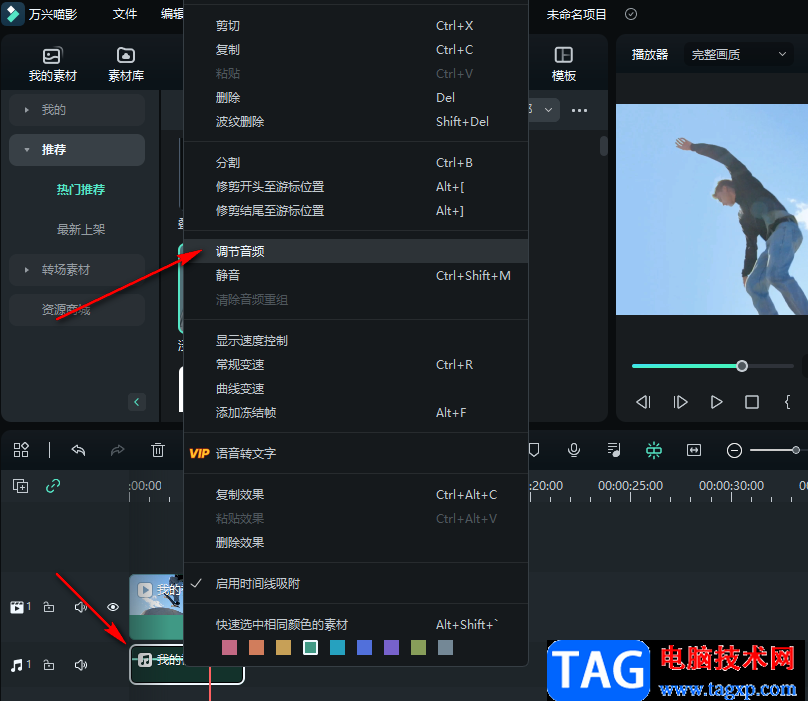
Task: Select 修剪开头至游标位置 option
Action: 356,187
